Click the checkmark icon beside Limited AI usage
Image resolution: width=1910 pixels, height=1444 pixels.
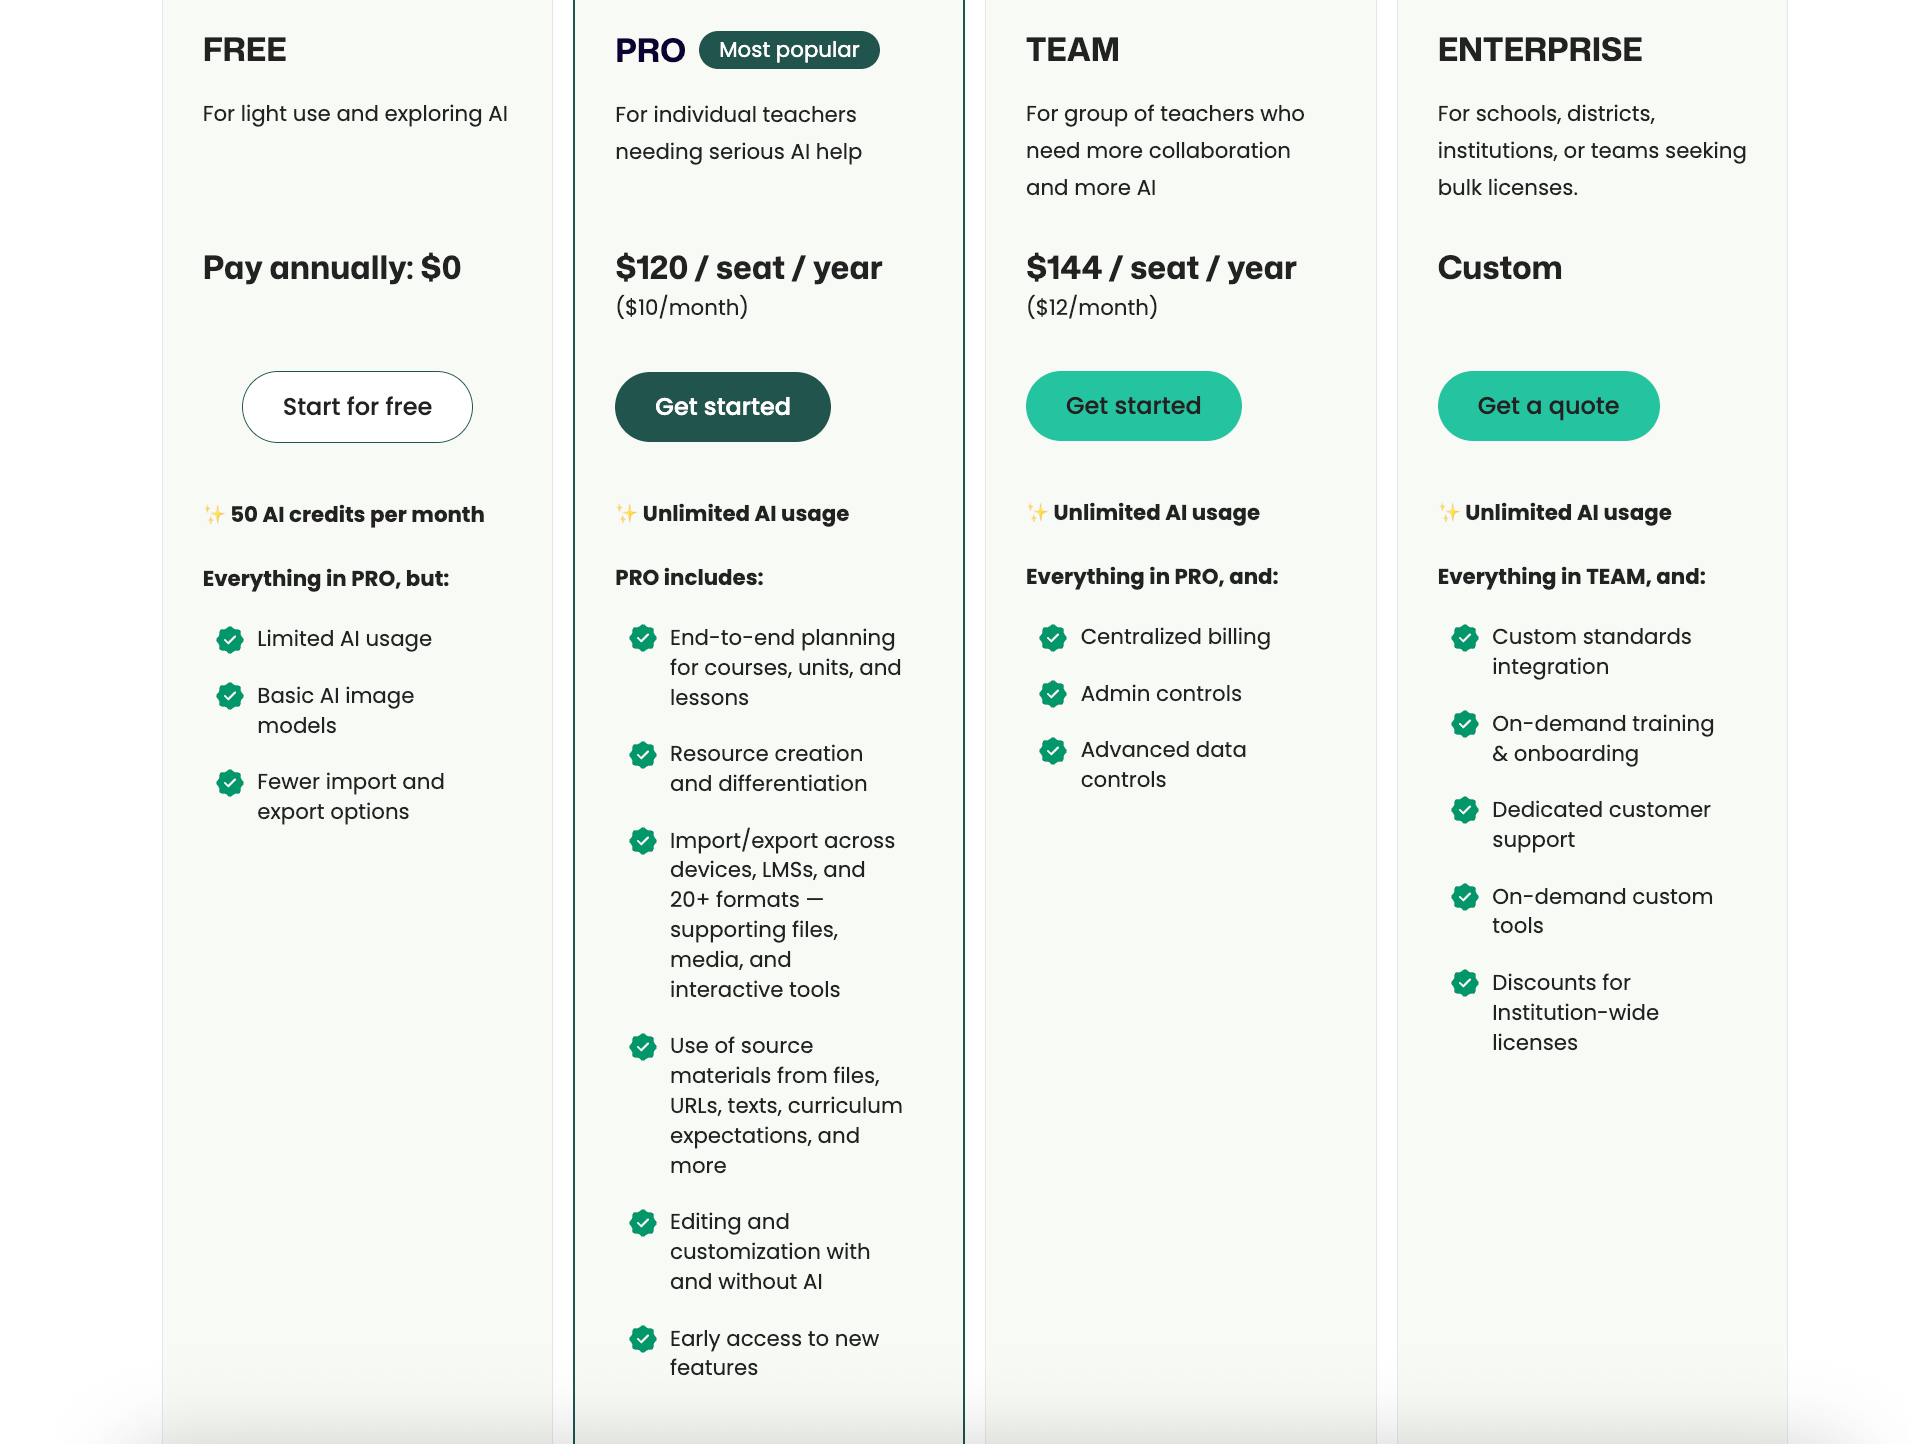pos(229,639)
